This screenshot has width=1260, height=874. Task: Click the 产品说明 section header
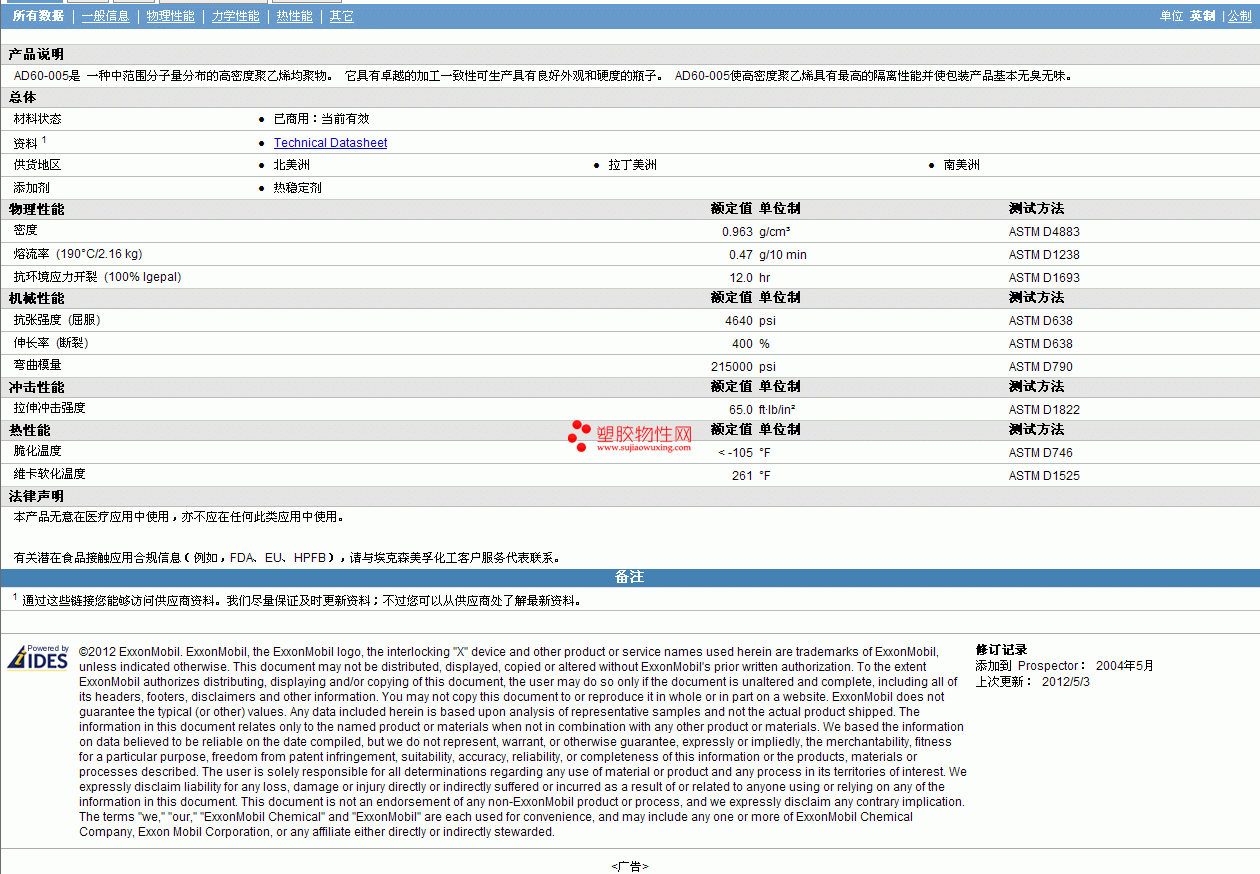[36, 54]
